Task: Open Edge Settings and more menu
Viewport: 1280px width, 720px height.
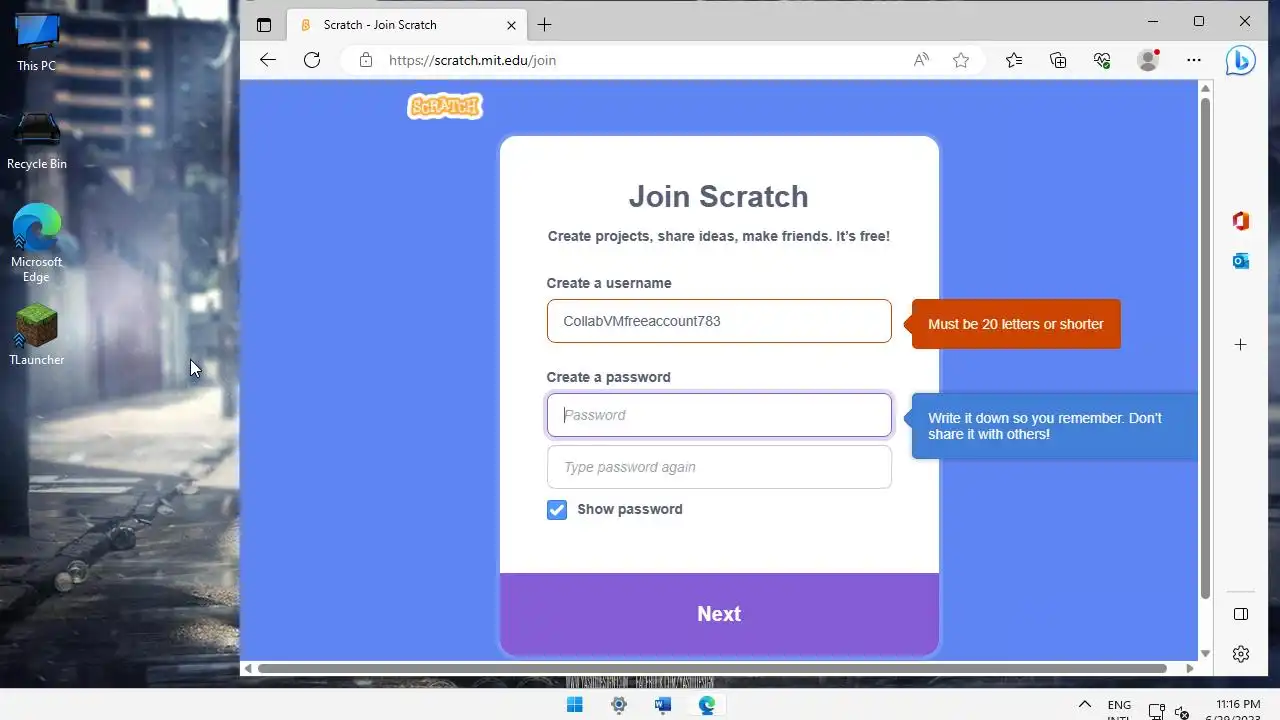Action: pyautogui.click(x=1194, y=60)
